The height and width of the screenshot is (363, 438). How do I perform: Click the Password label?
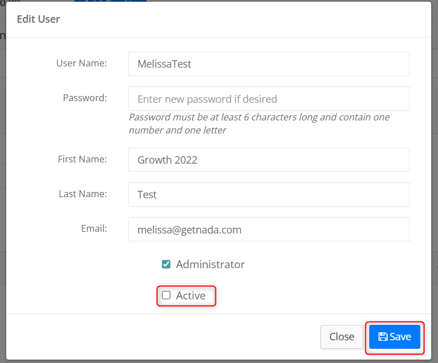pos(85,98)
